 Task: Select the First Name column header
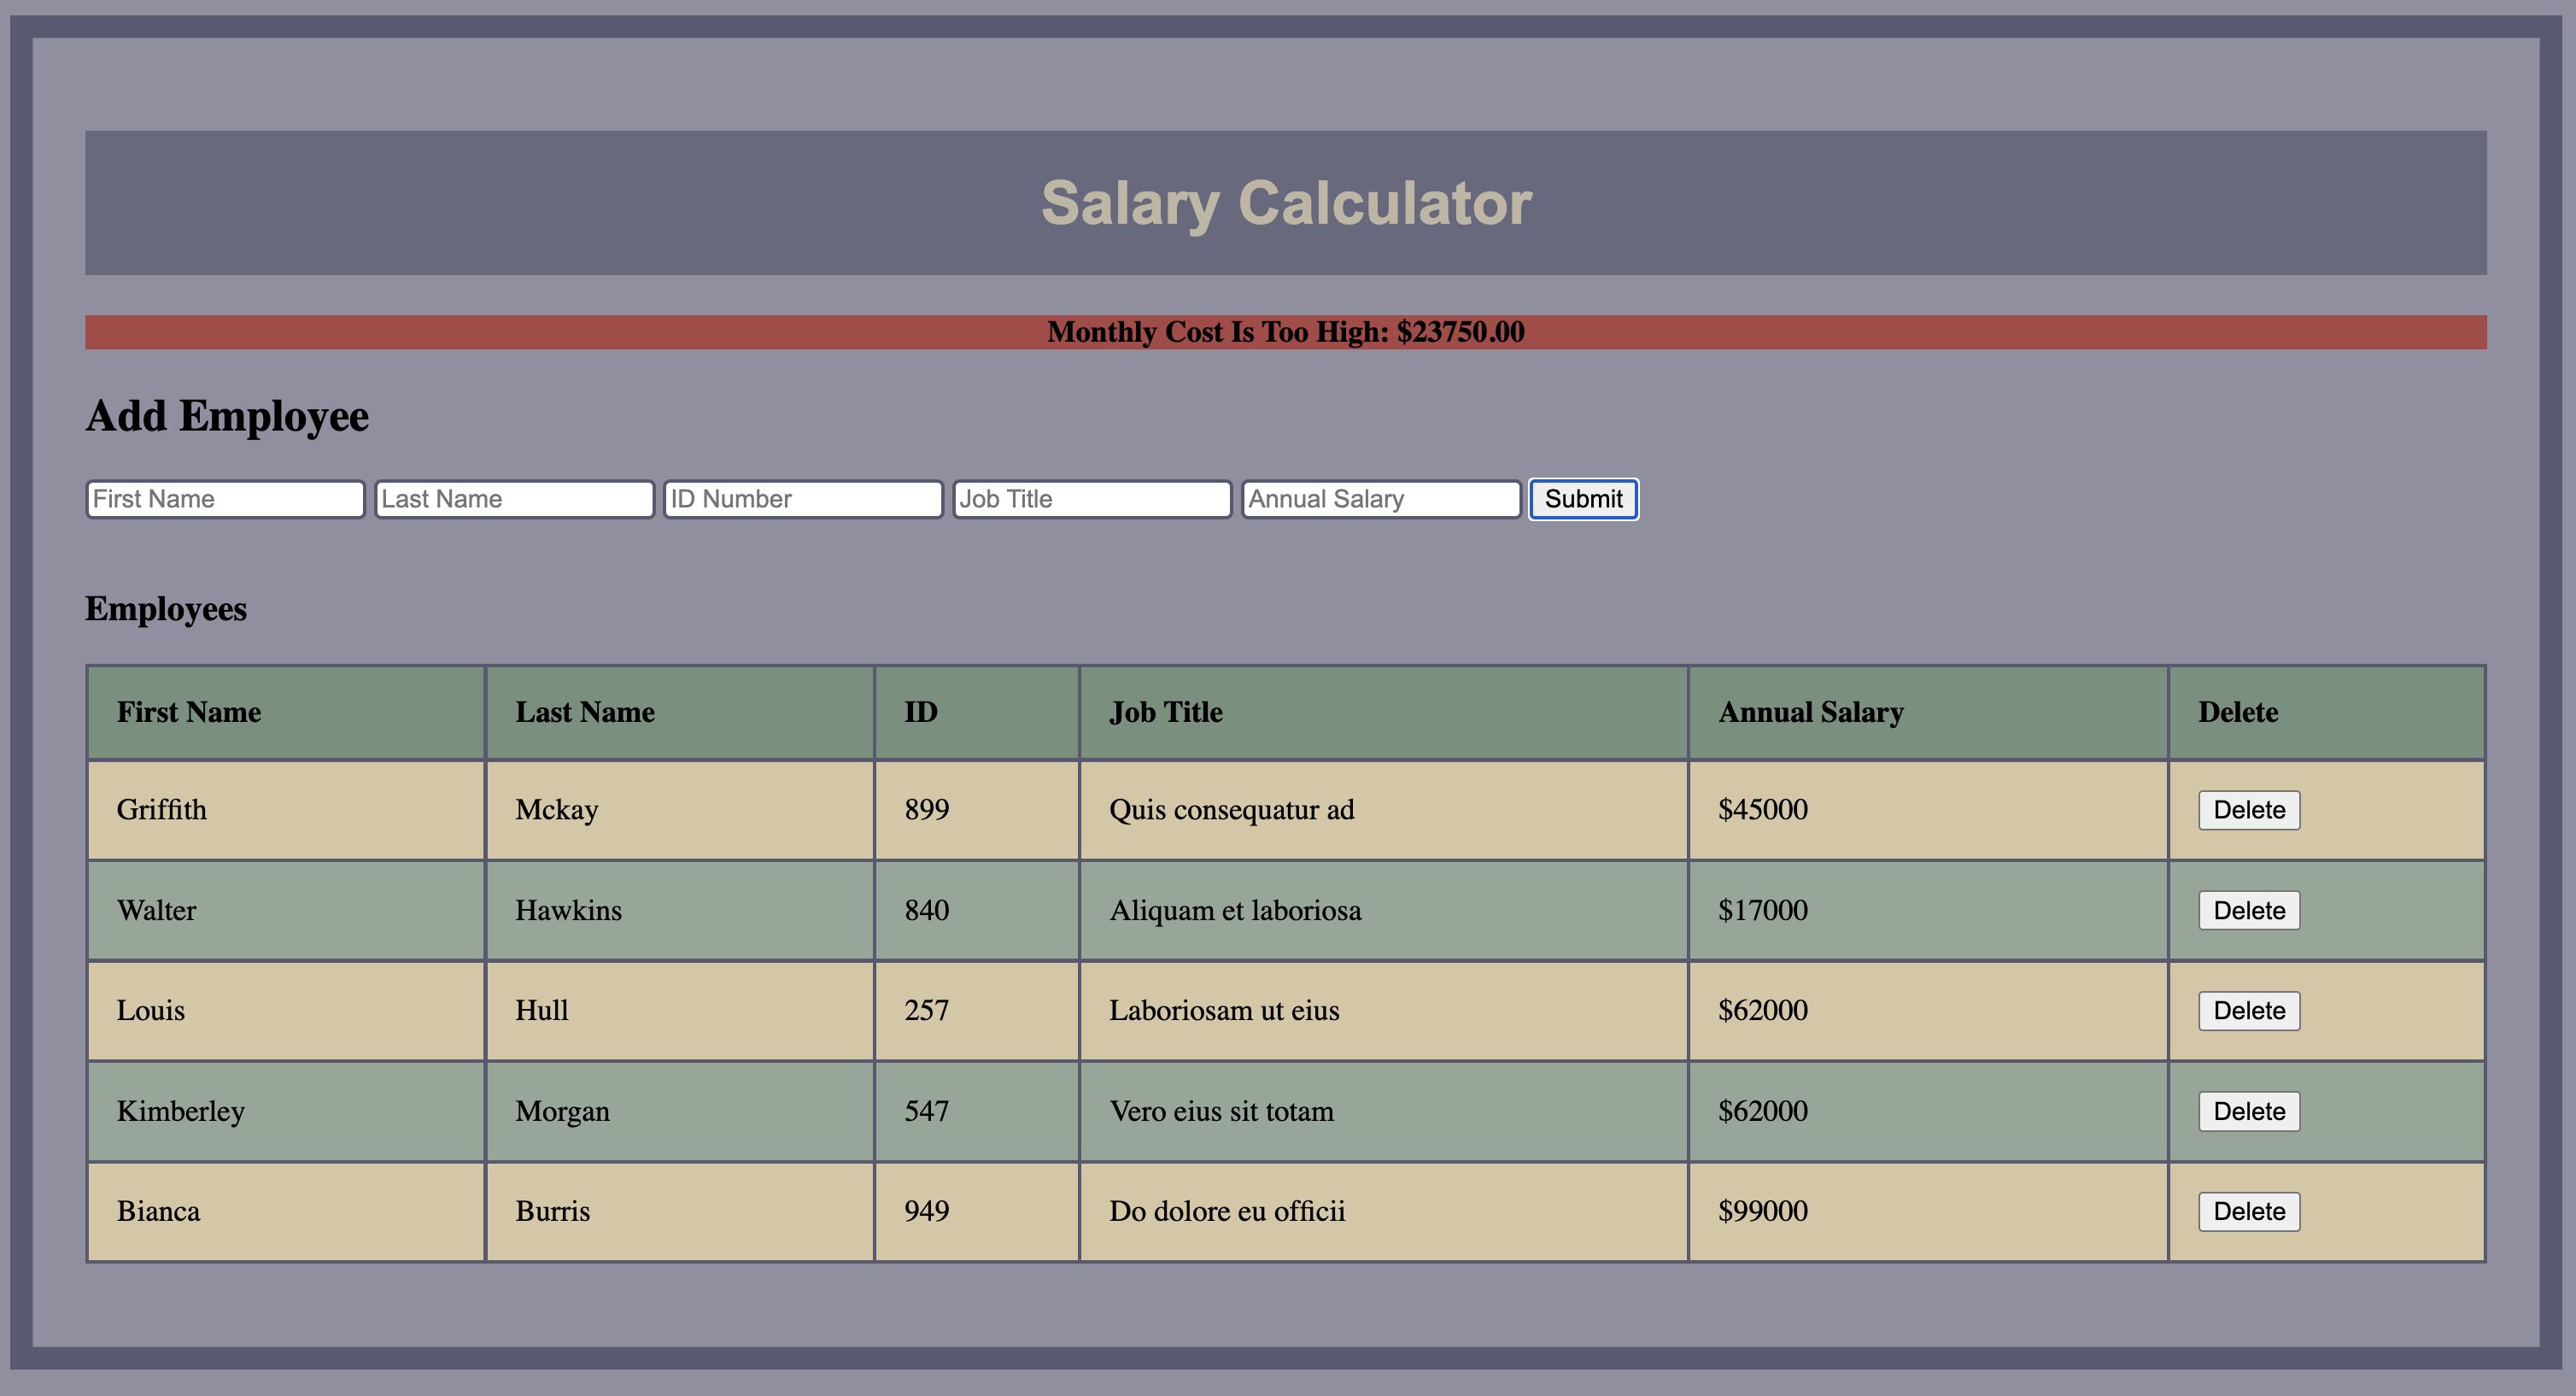188,712
